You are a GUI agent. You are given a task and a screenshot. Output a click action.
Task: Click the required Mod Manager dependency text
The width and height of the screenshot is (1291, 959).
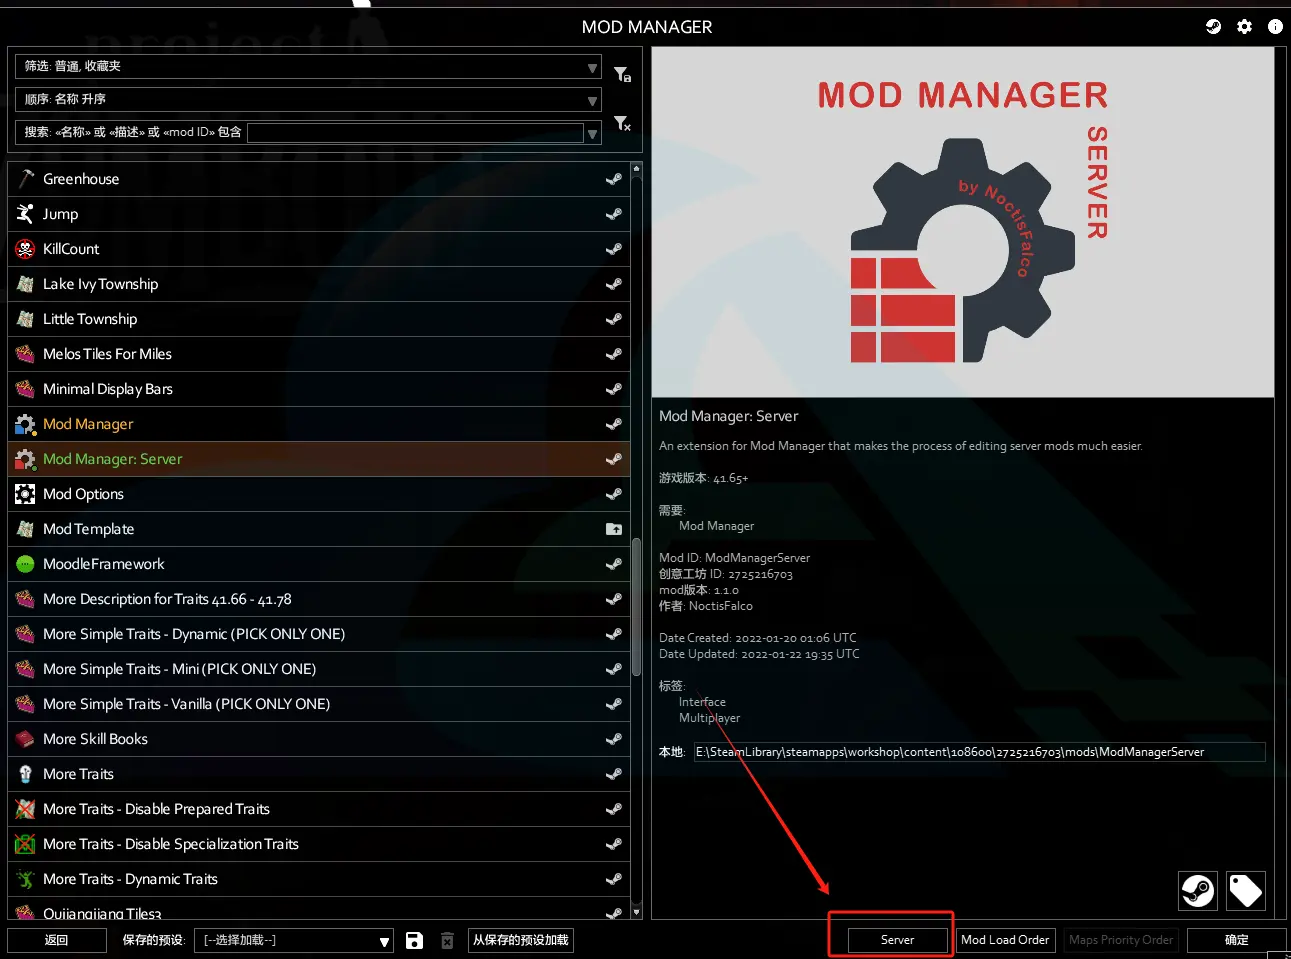coord(716,526)
